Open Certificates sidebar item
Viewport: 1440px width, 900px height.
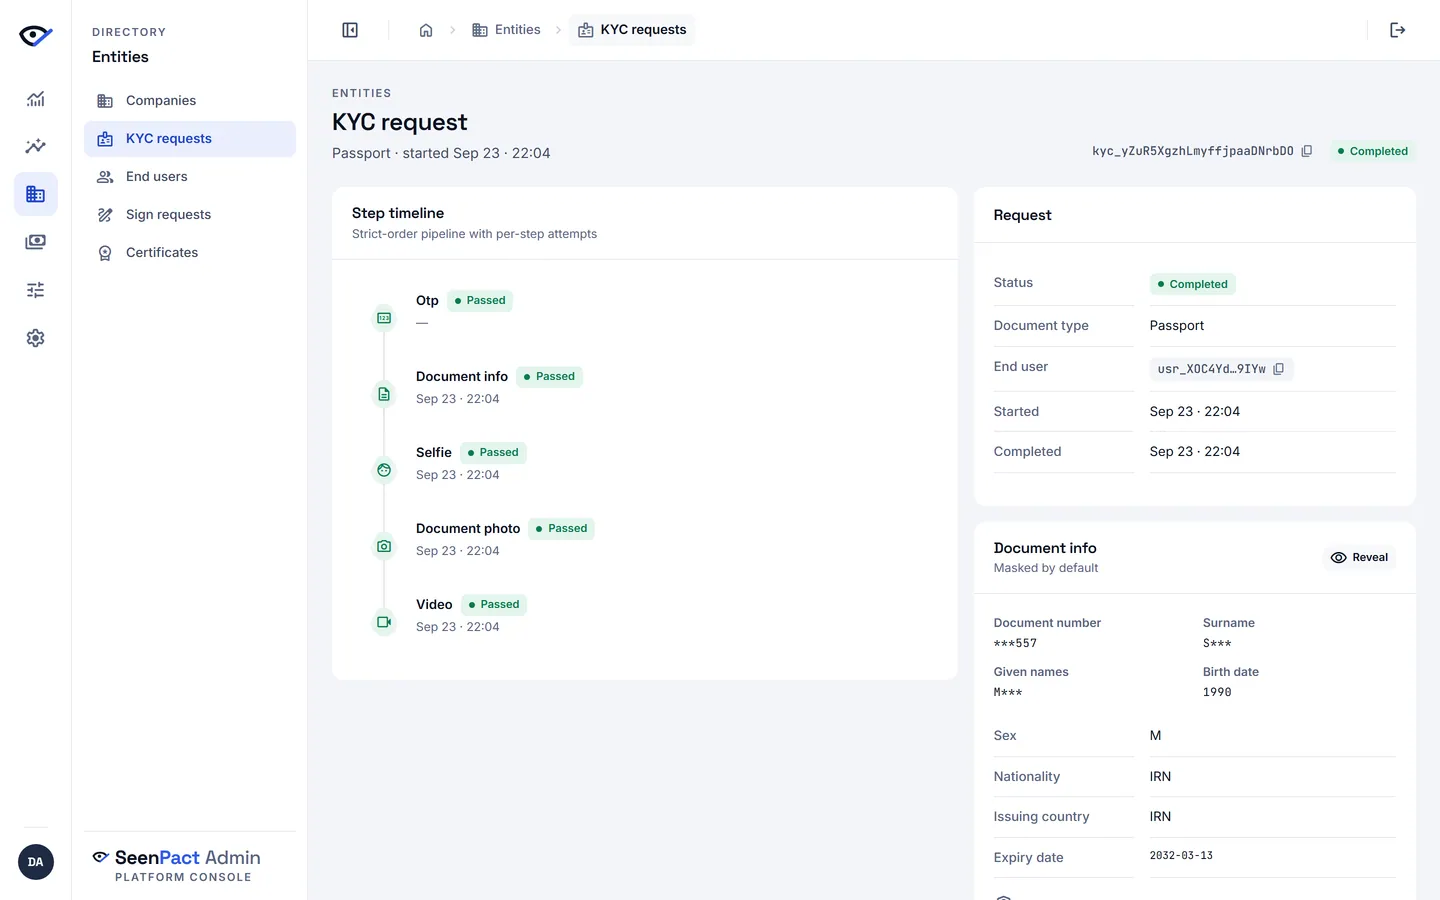[190, 253]
